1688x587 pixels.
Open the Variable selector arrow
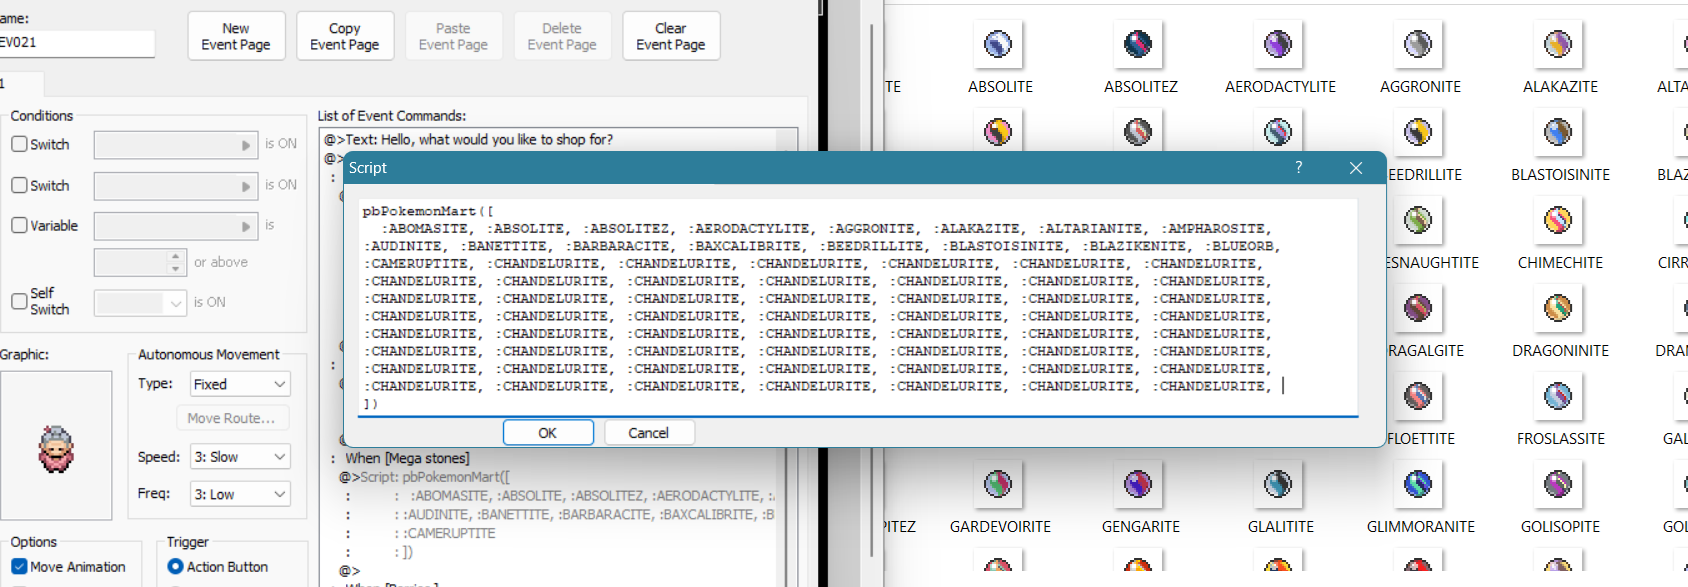tap(246, 227)
